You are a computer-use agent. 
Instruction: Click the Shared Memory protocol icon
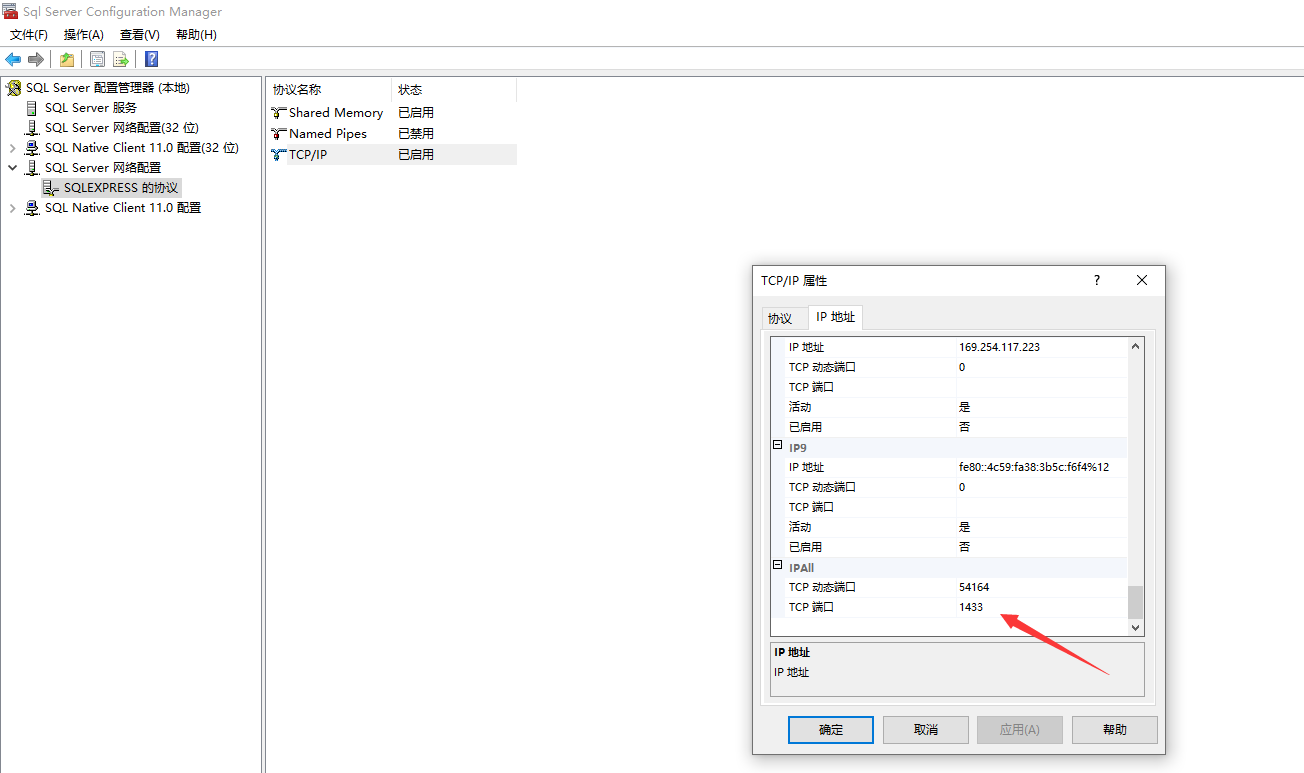[278, 112]
